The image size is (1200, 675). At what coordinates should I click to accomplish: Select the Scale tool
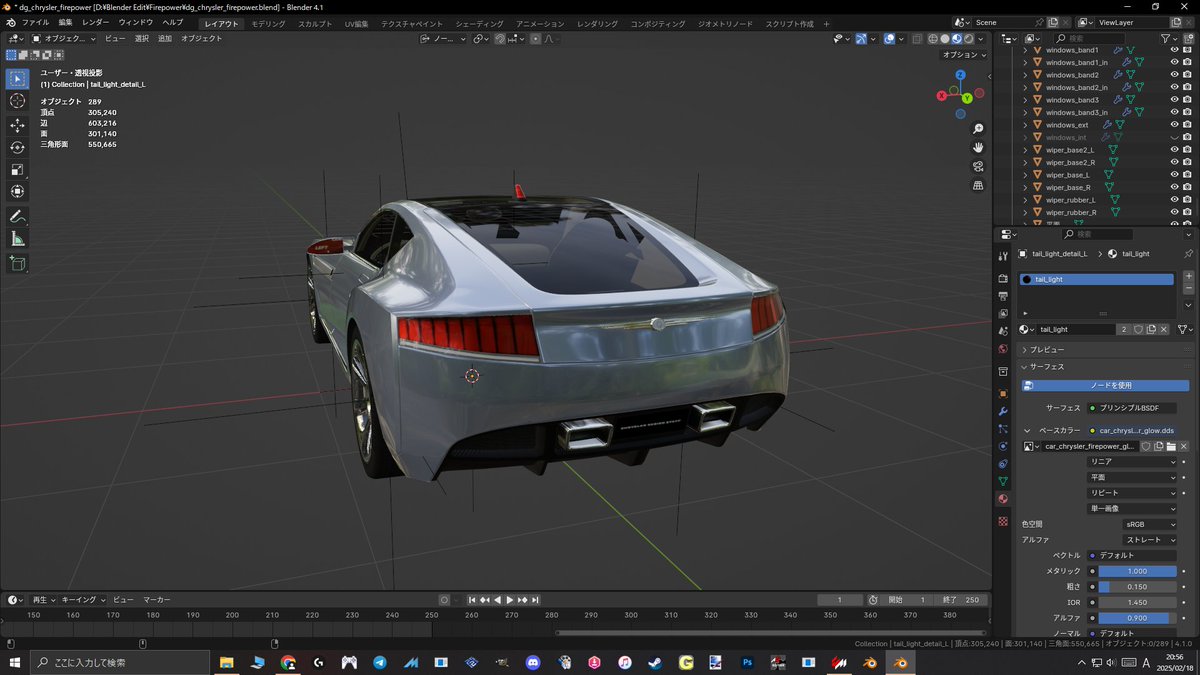pos(18,170)
